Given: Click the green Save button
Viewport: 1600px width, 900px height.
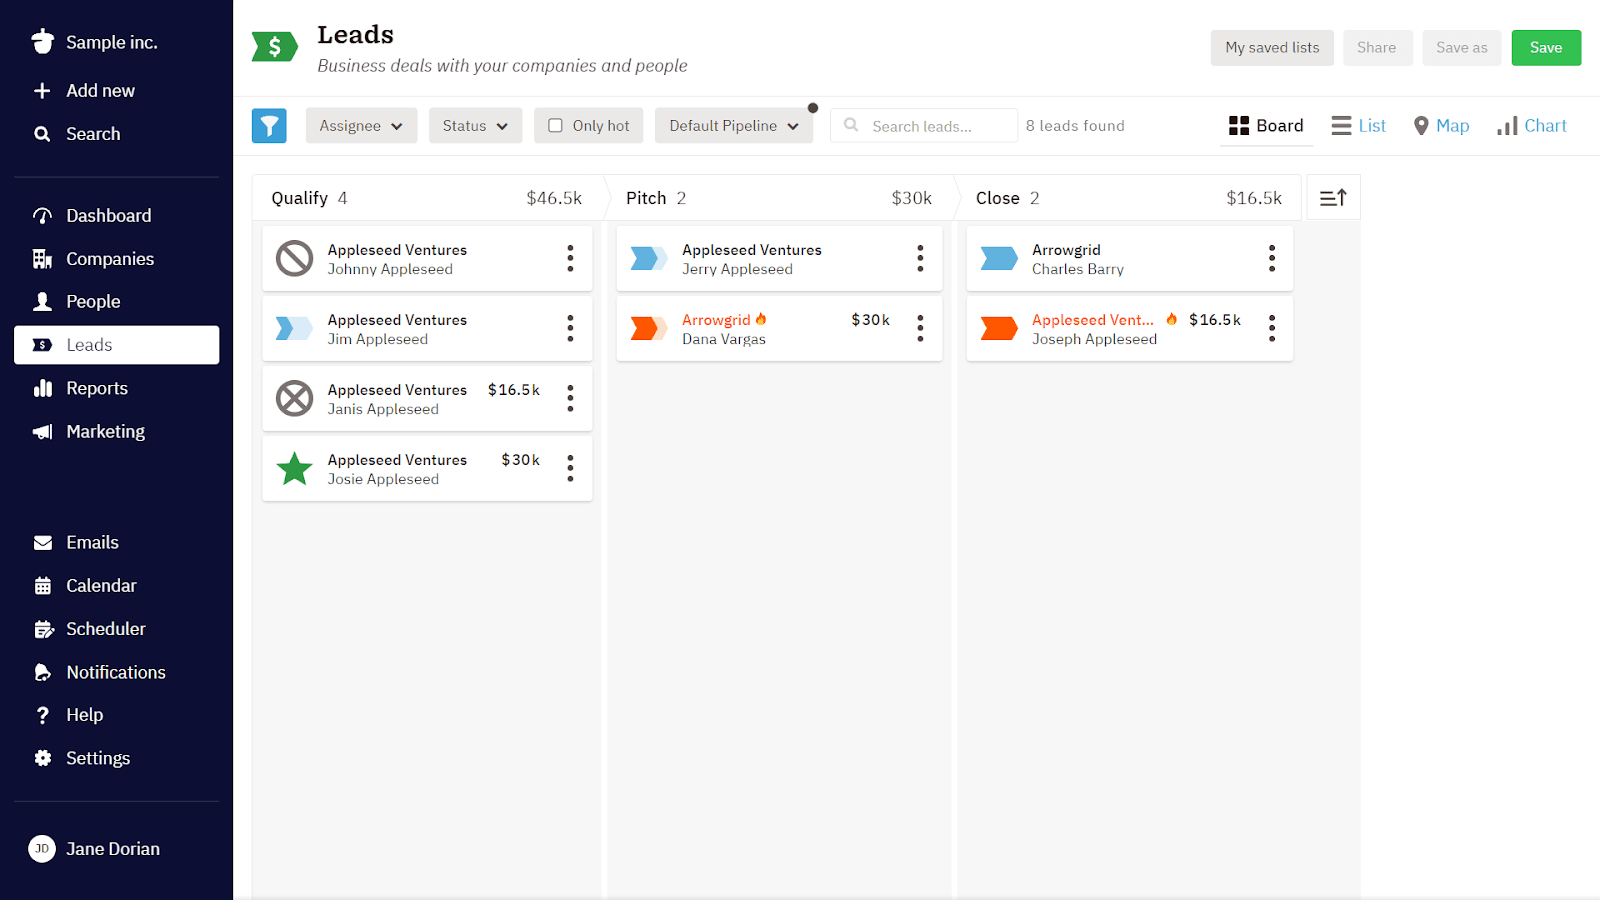Looking at the screenshot, I should point(1545,47).
